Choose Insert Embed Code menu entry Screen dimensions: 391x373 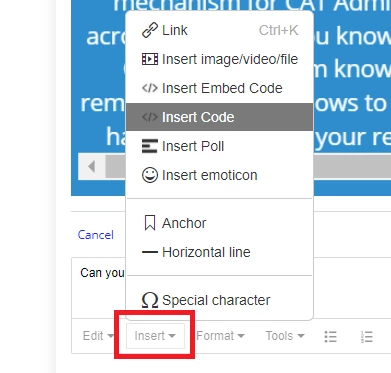(x=220, y=88)
